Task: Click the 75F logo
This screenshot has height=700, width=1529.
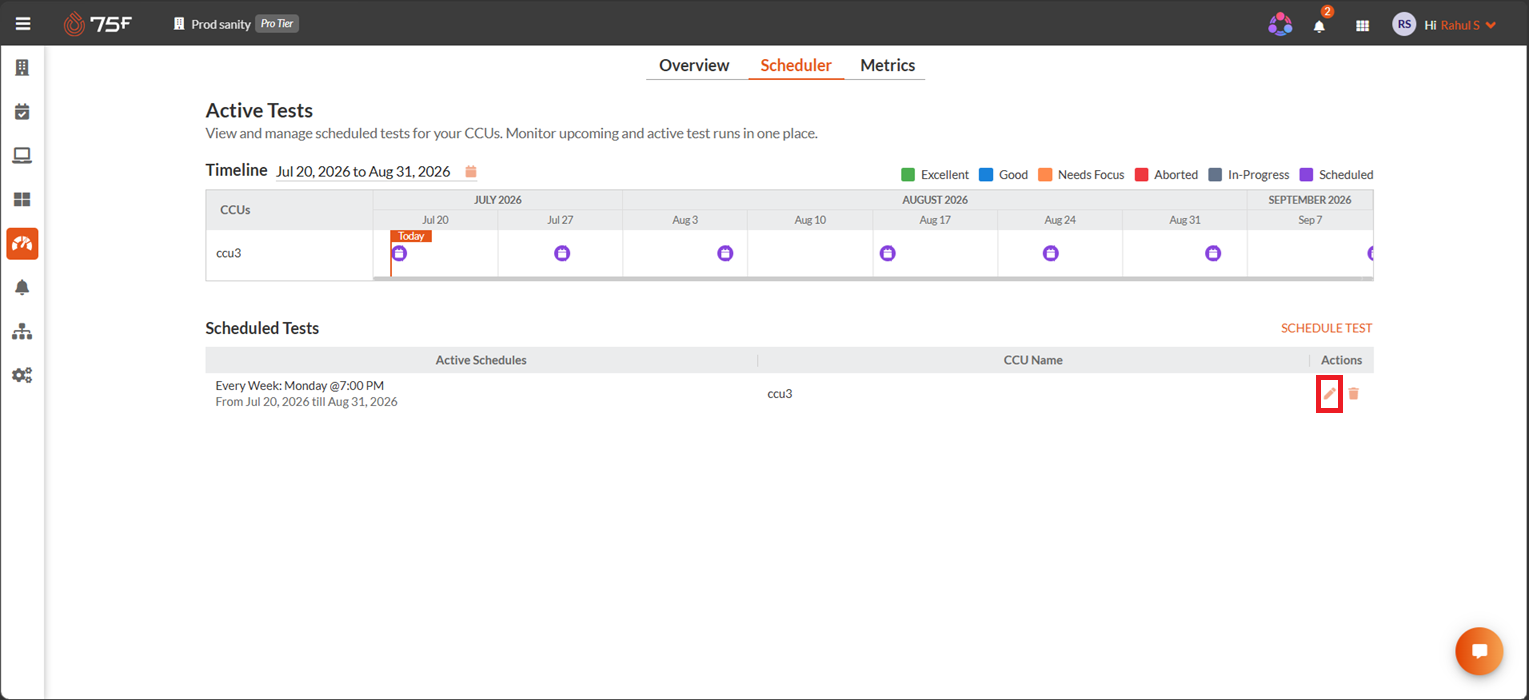Action: point(97,24)
